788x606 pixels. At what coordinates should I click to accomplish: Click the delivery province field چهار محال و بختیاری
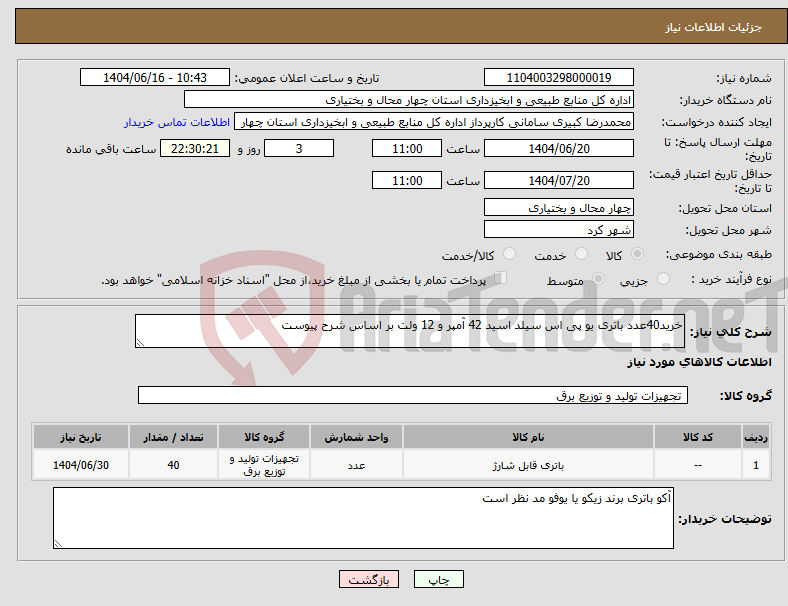click(558, 207)
